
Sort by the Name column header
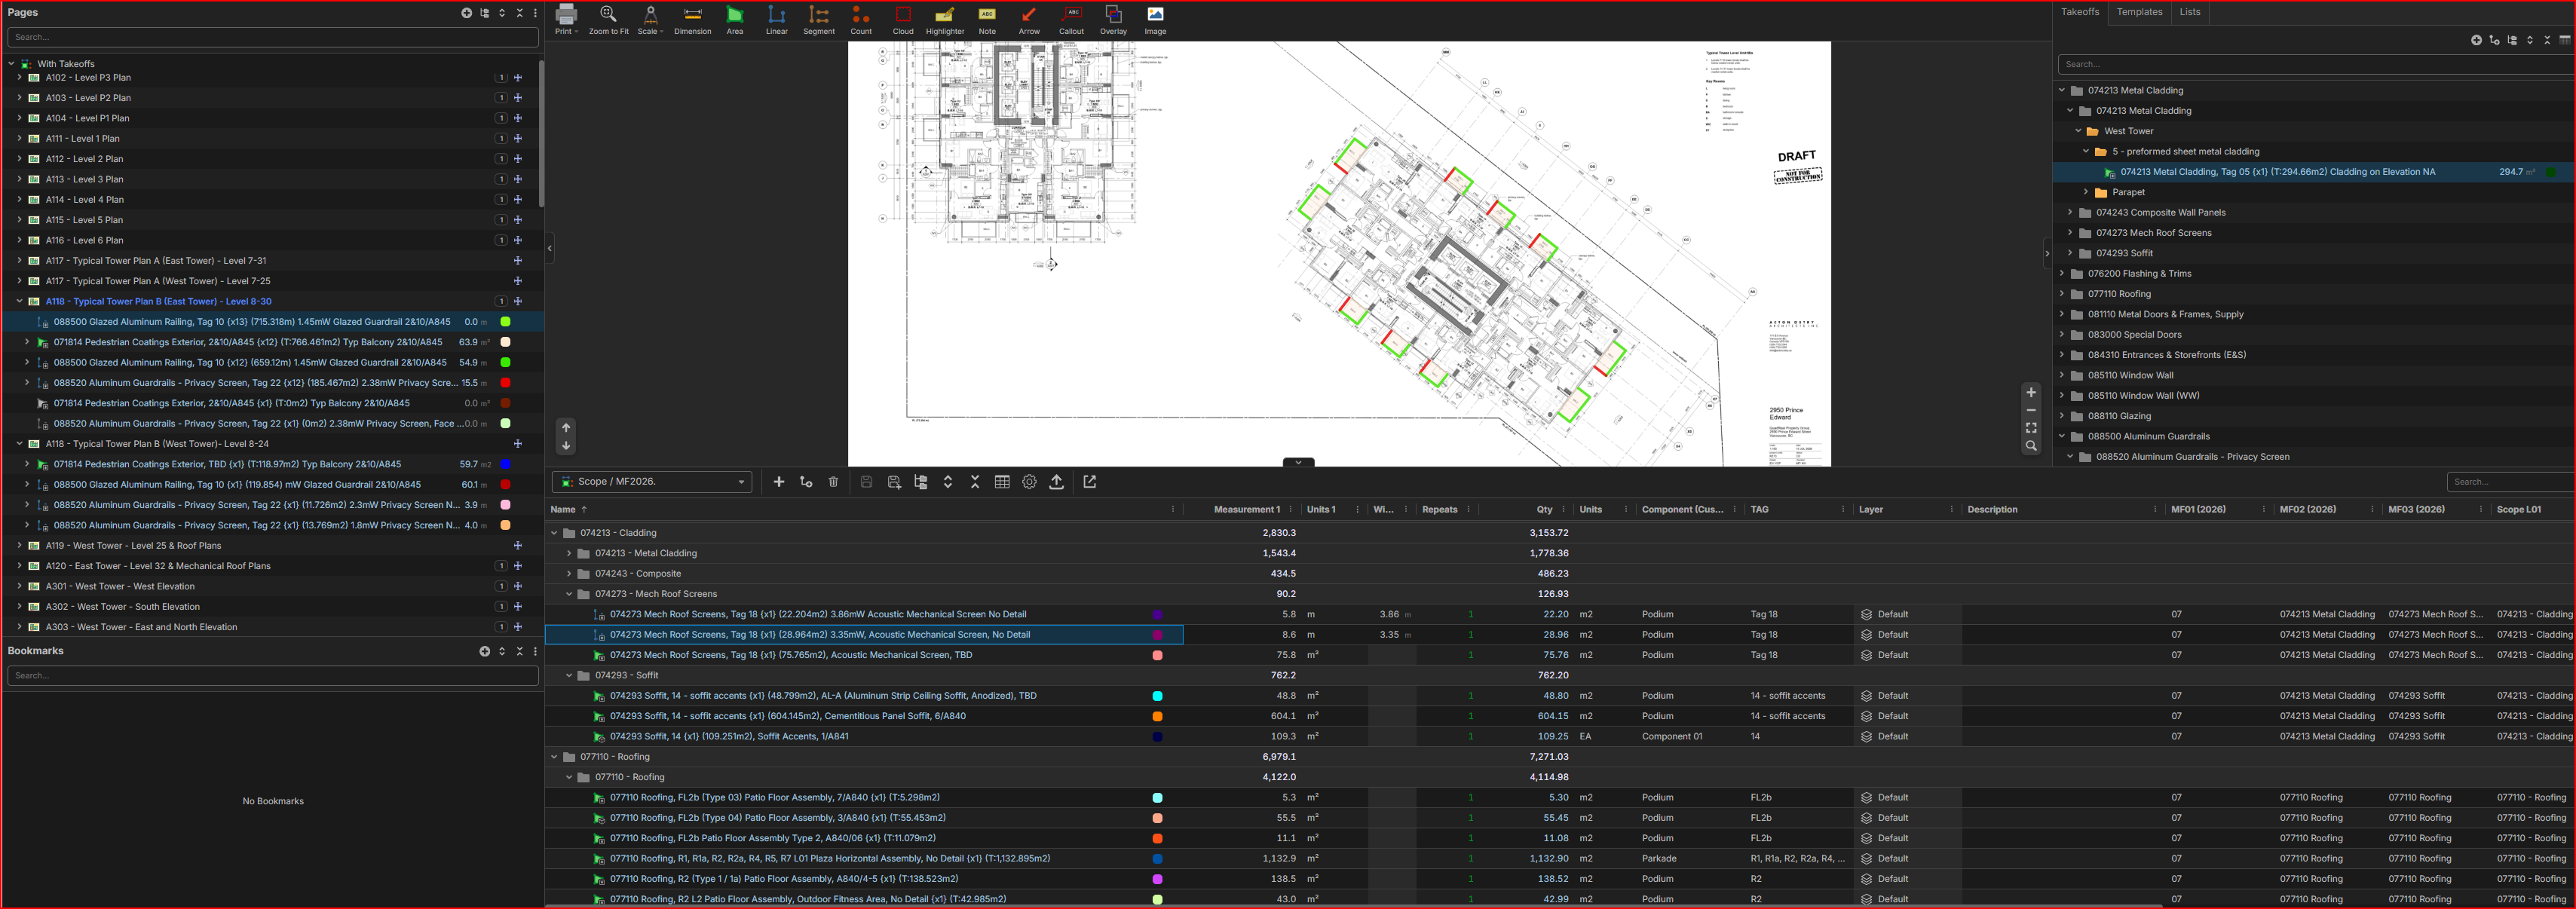tap(563, 510)
